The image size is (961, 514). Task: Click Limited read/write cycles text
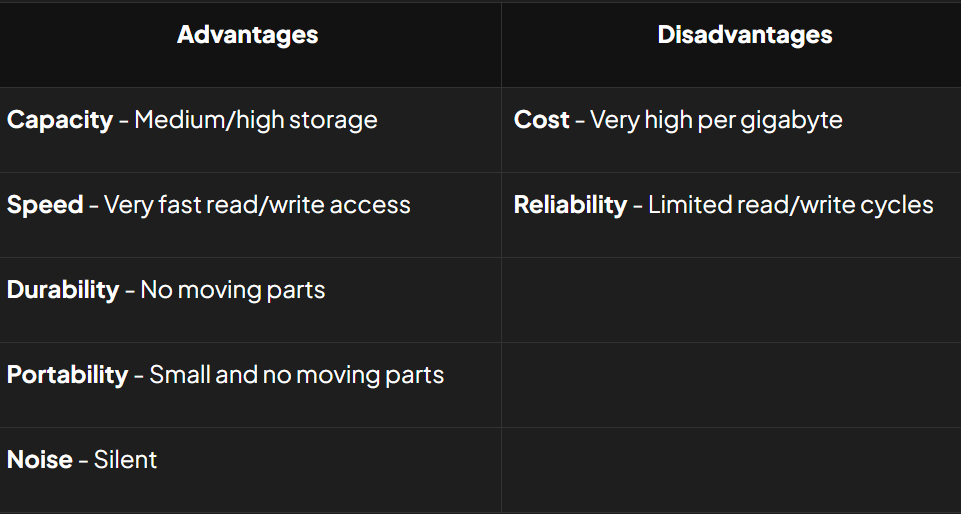(x=791, y=205)
